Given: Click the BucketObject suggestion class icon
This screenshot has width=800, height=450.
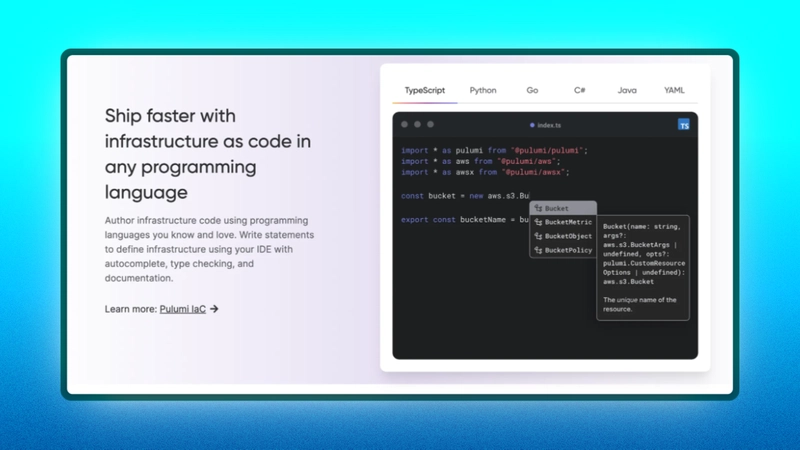Looking at the screenshot, I should coord(539,236).
